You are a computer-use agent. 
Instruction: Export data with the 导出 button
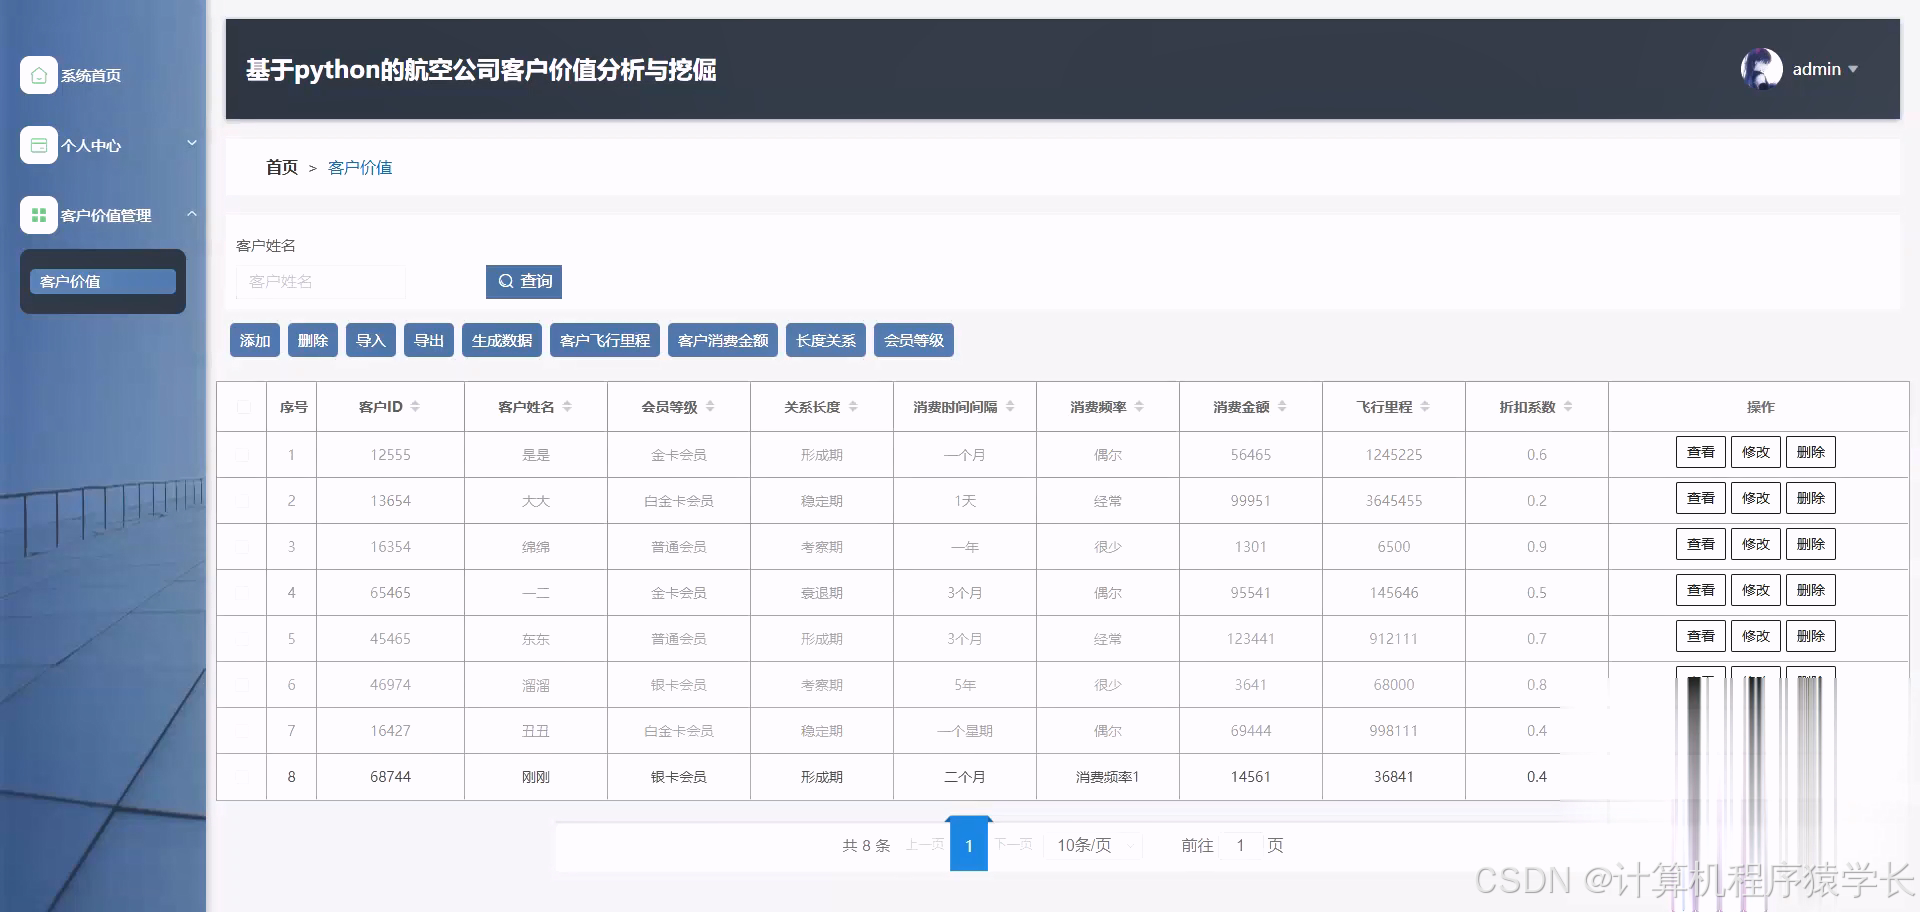pos(428,339)
